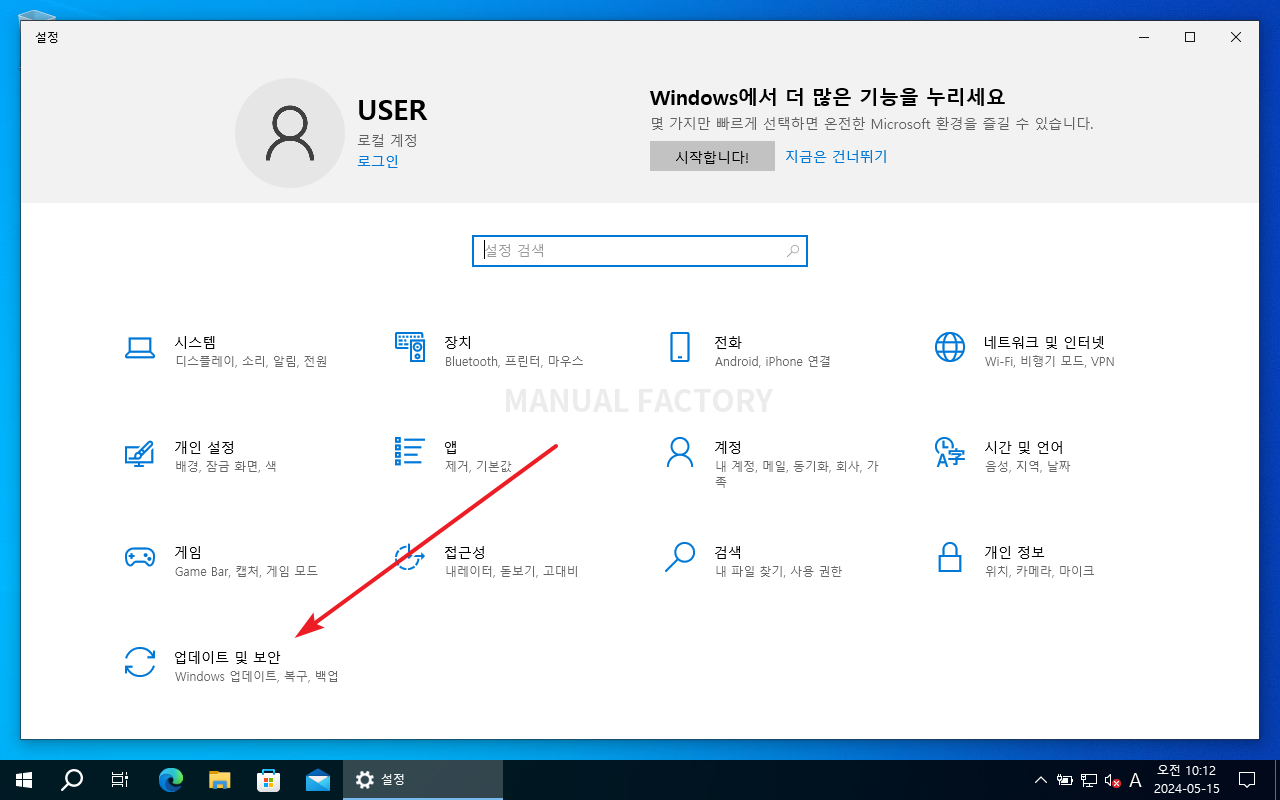Click the '내 파일 찾기, 사용 권한' description
The image size is (1280, 800).
(778, 572)
